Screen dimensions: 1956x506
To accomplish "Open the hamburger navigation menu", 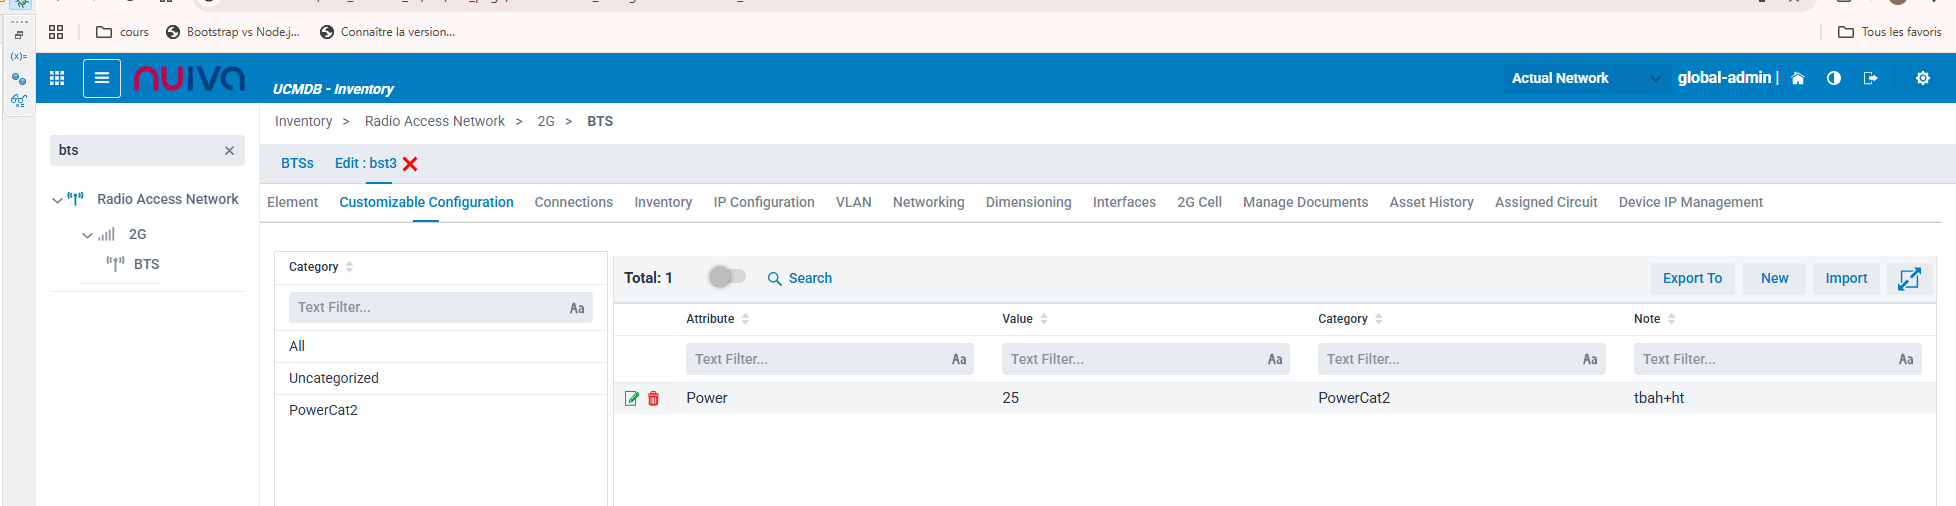I will 102,78.
